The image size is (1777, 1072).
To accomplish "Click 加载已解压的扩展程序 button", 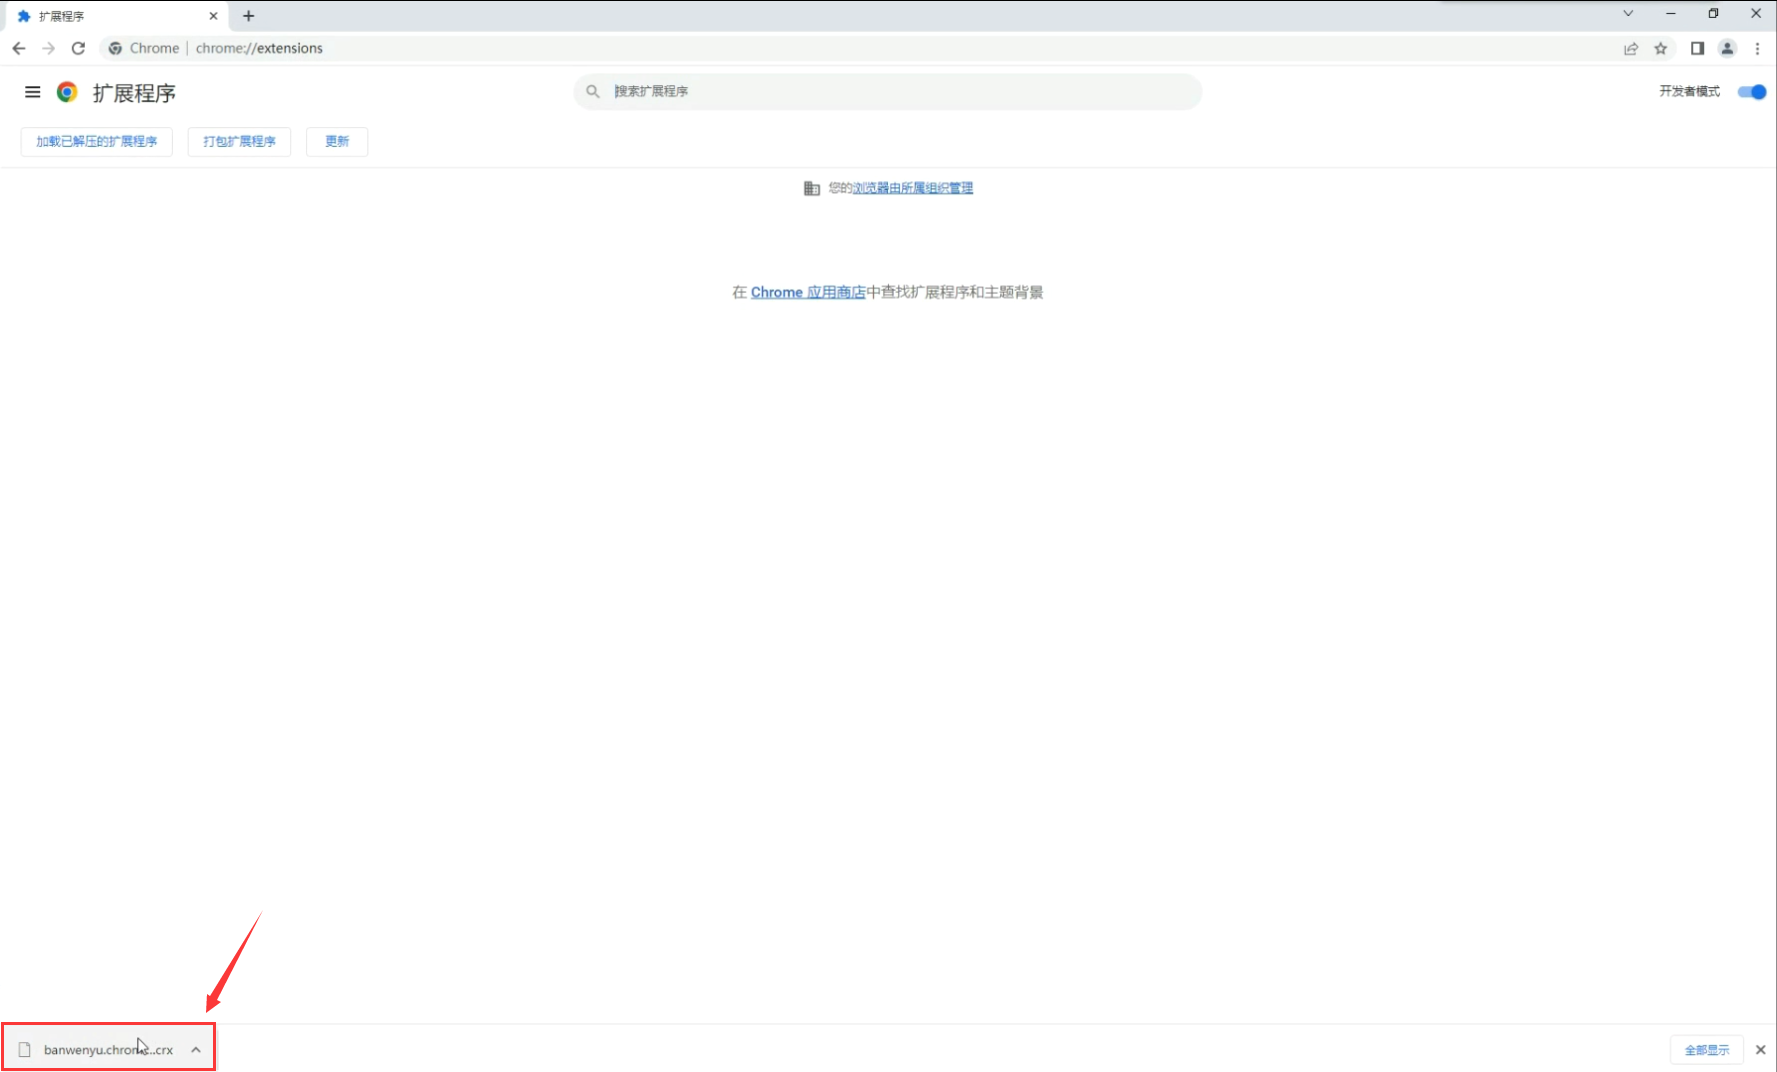I will [97, 142].
